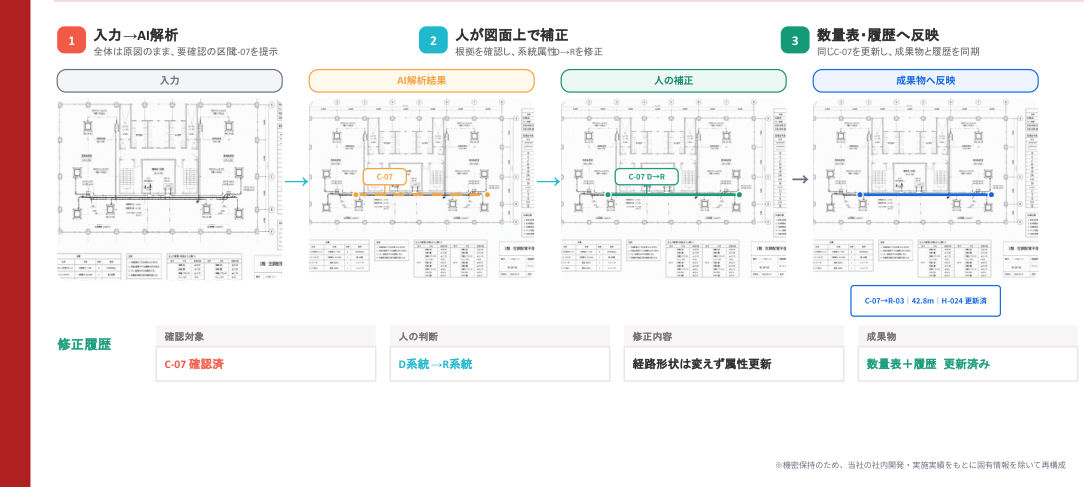Click the red step 1 badge
The width and height of the screenshot is (1084, 487).
pyautogui.click(x=71, y=40)
